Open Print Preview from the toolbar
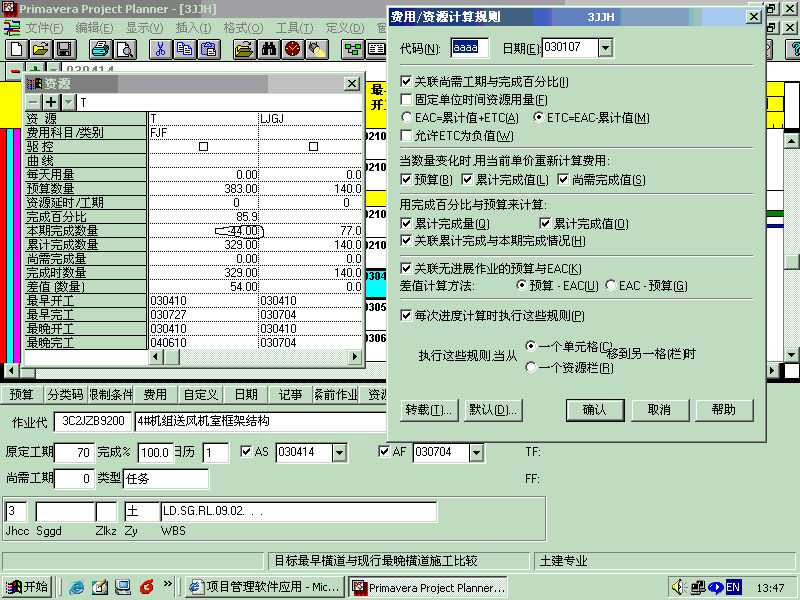 pos(124,49)
